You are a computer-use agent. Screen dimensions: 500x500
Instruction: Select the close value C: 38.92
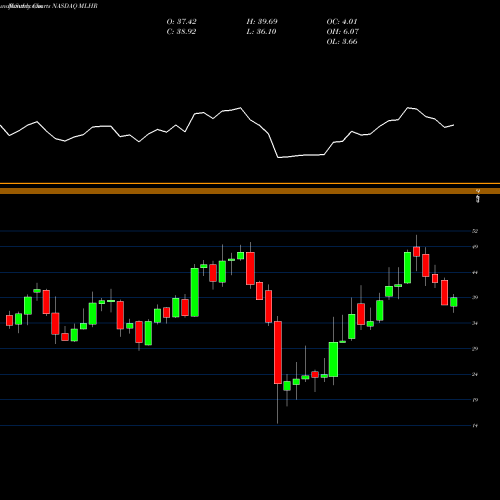pyautogui.click(x=181, y=32)
